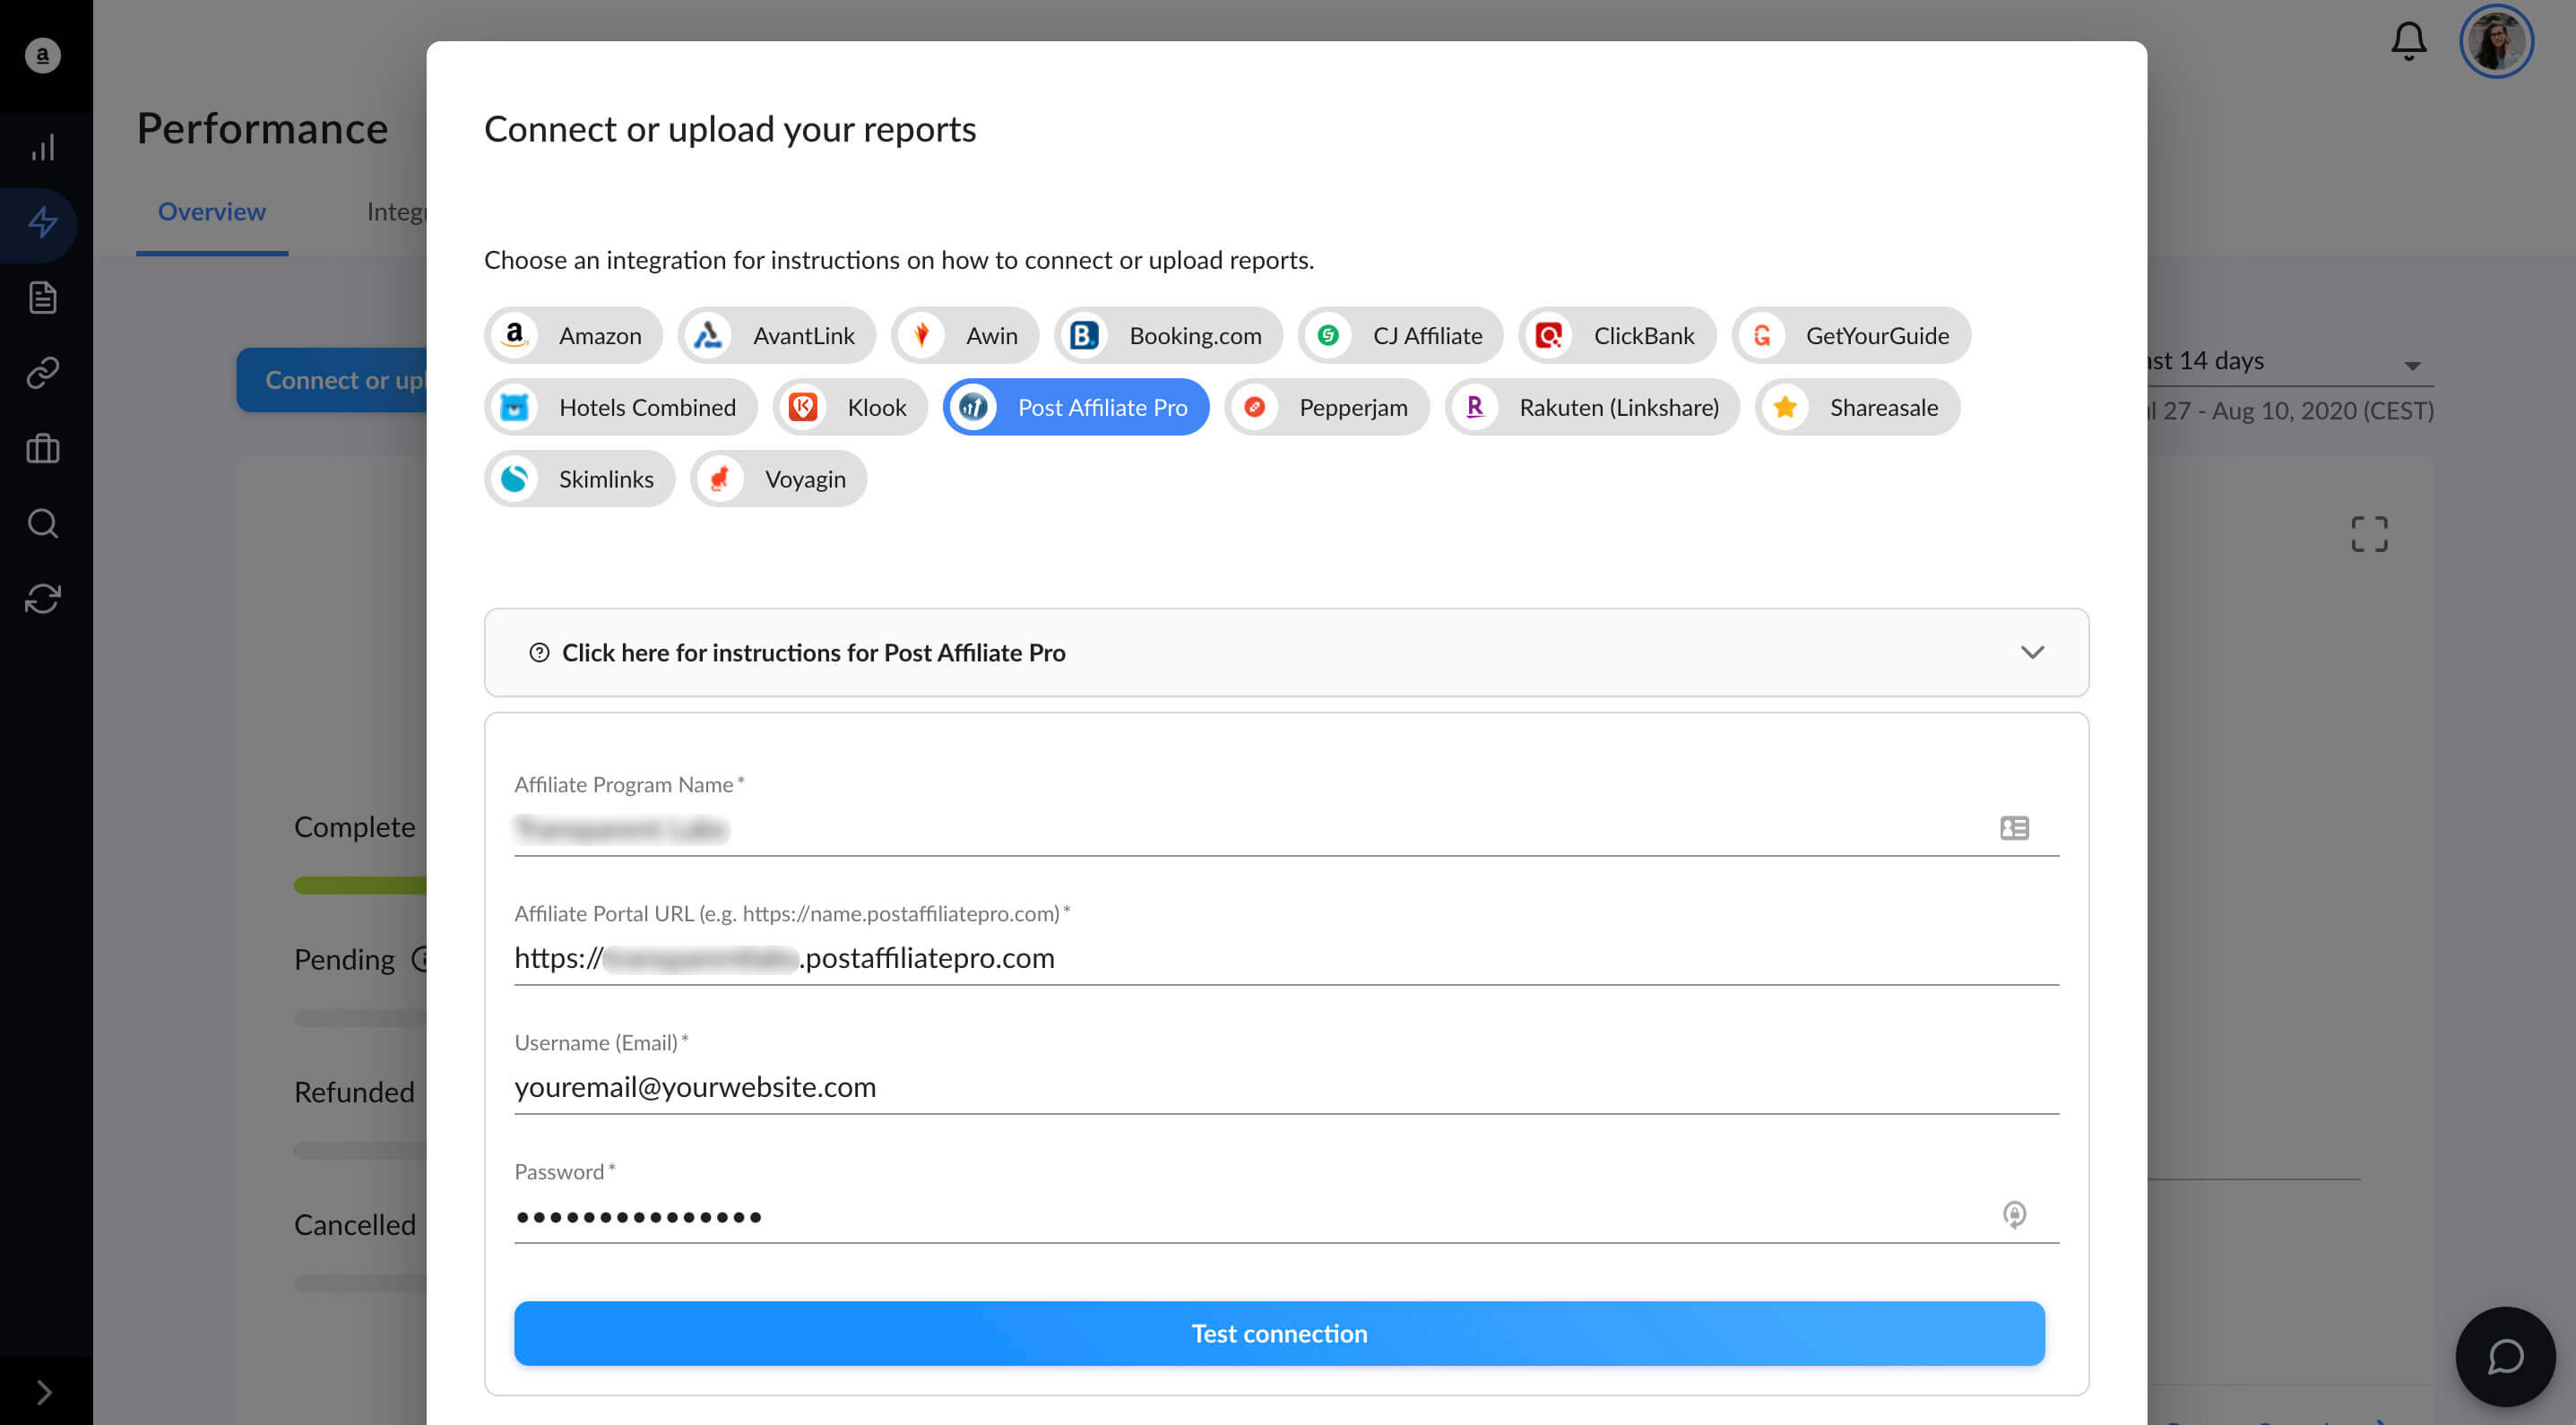Open the briefcase sidebar icon

(x=43, y=448)
